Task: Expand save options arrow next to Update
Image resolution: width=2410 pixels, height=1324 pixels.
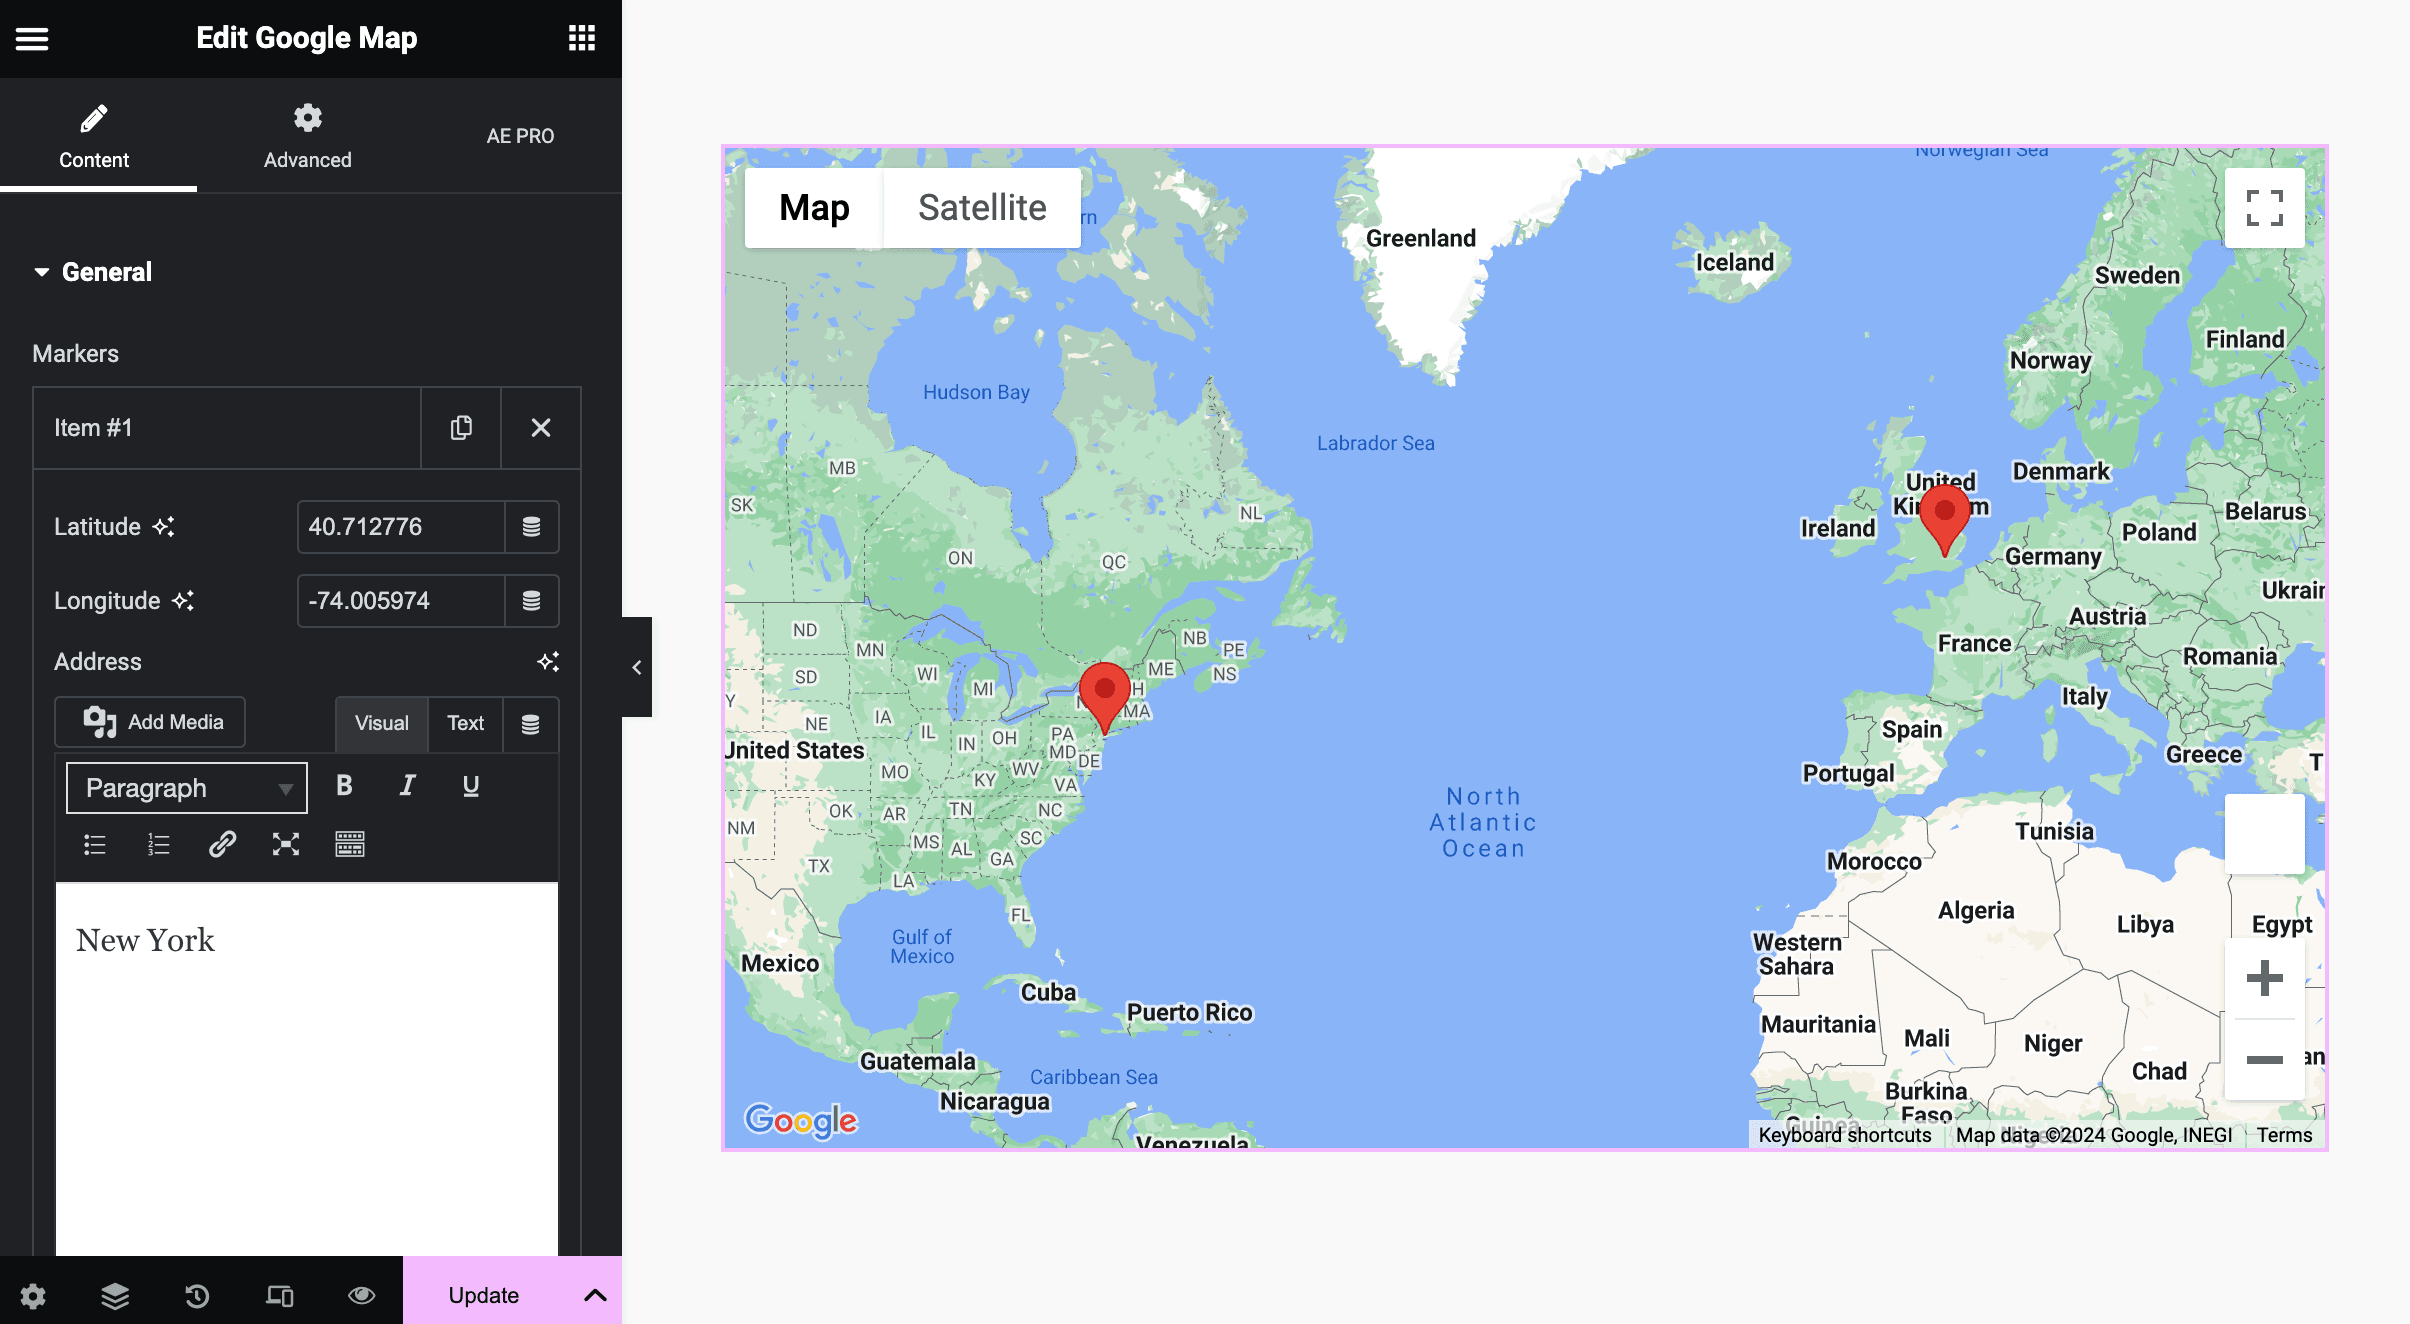Action: click(595, 1295)
